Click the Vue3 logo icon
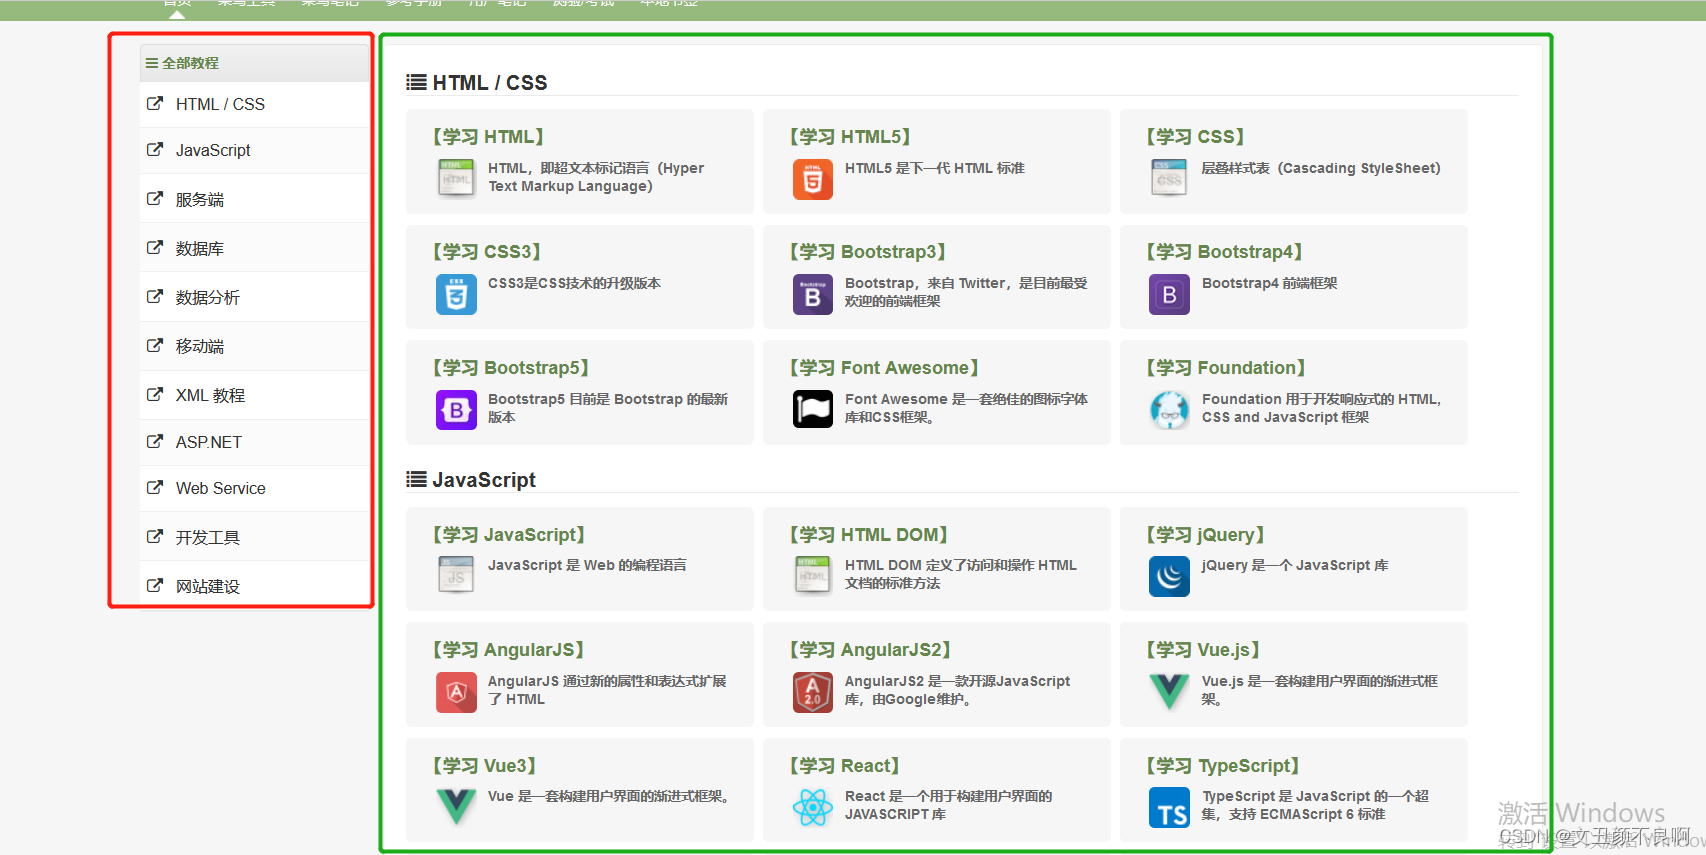The width and height of the screenshot is (1706, 855). point(456,806)
